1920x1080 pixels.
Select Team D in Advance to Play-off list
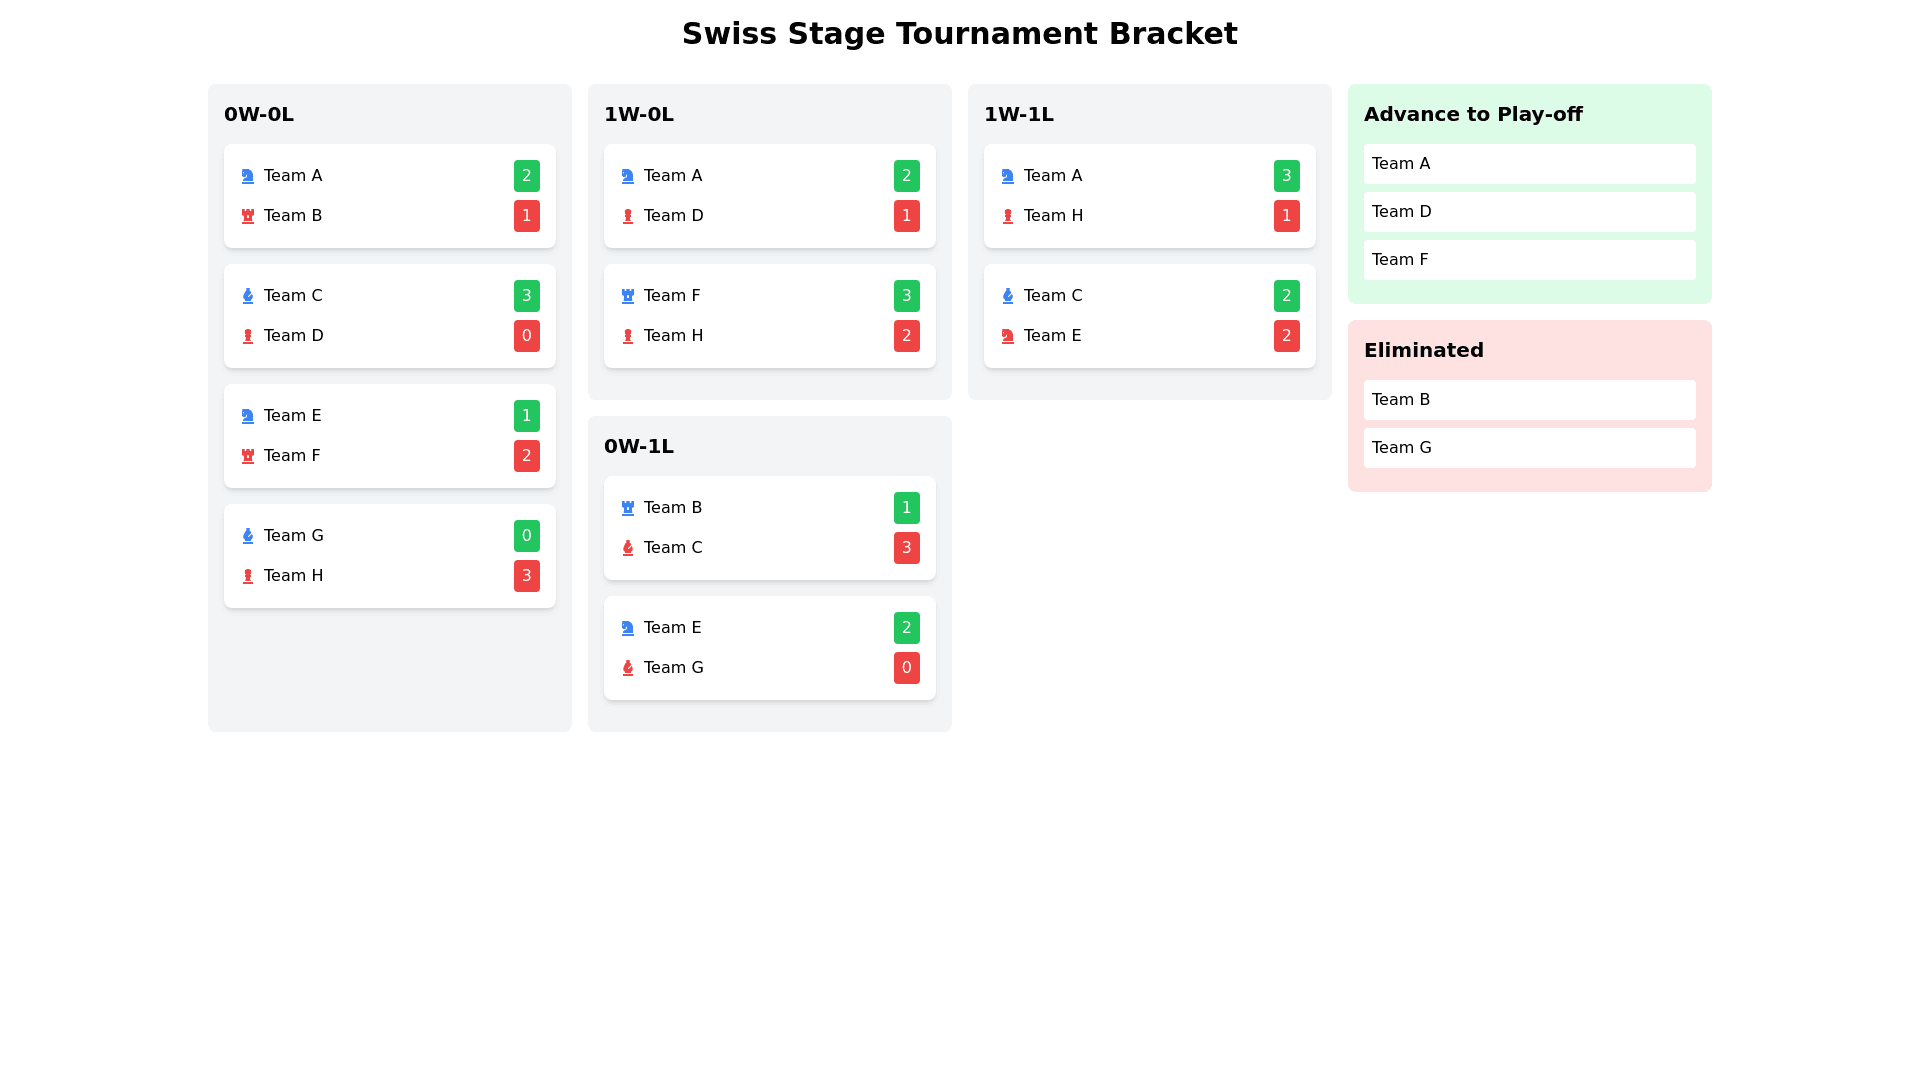[1529, 212]
